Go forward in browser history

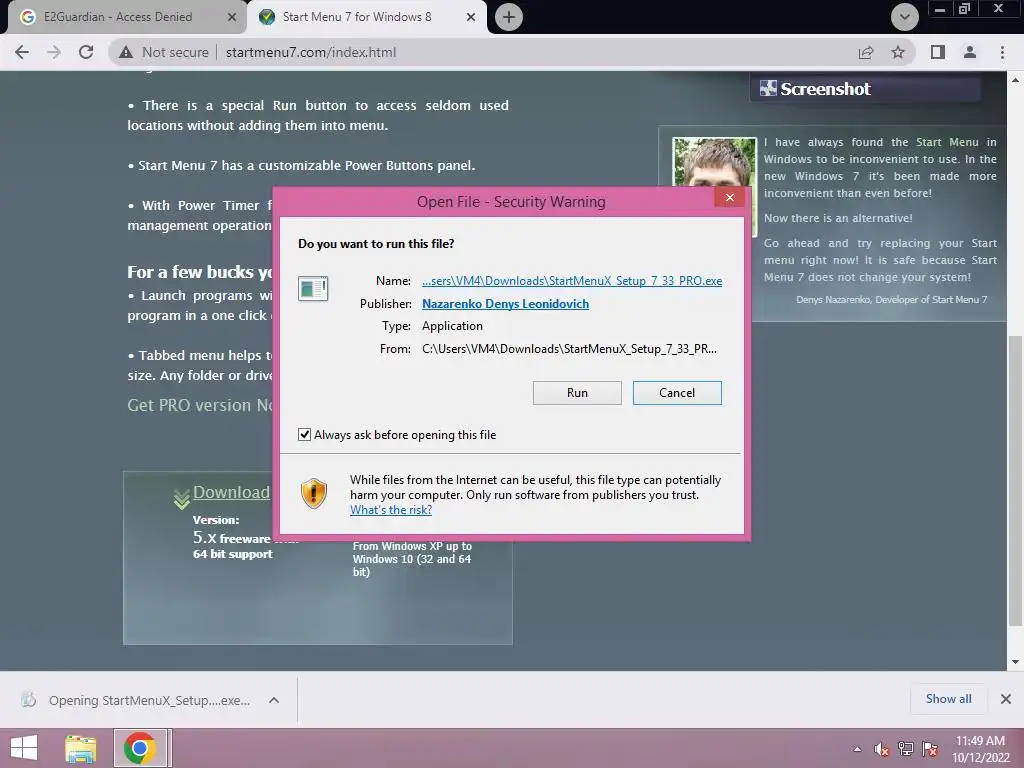click(54, 52)
